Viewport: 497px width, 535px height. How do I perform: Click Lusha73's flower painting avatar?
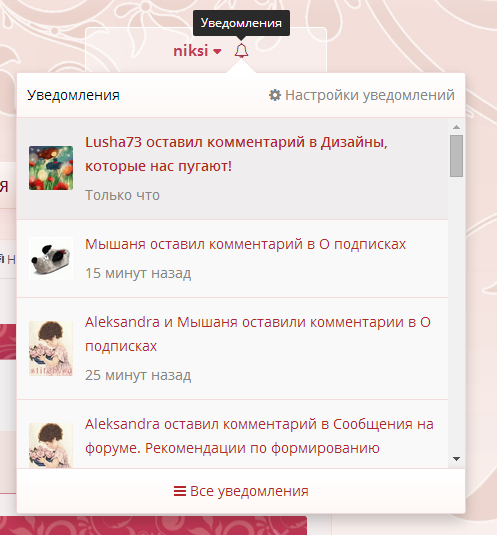(51, 168)
